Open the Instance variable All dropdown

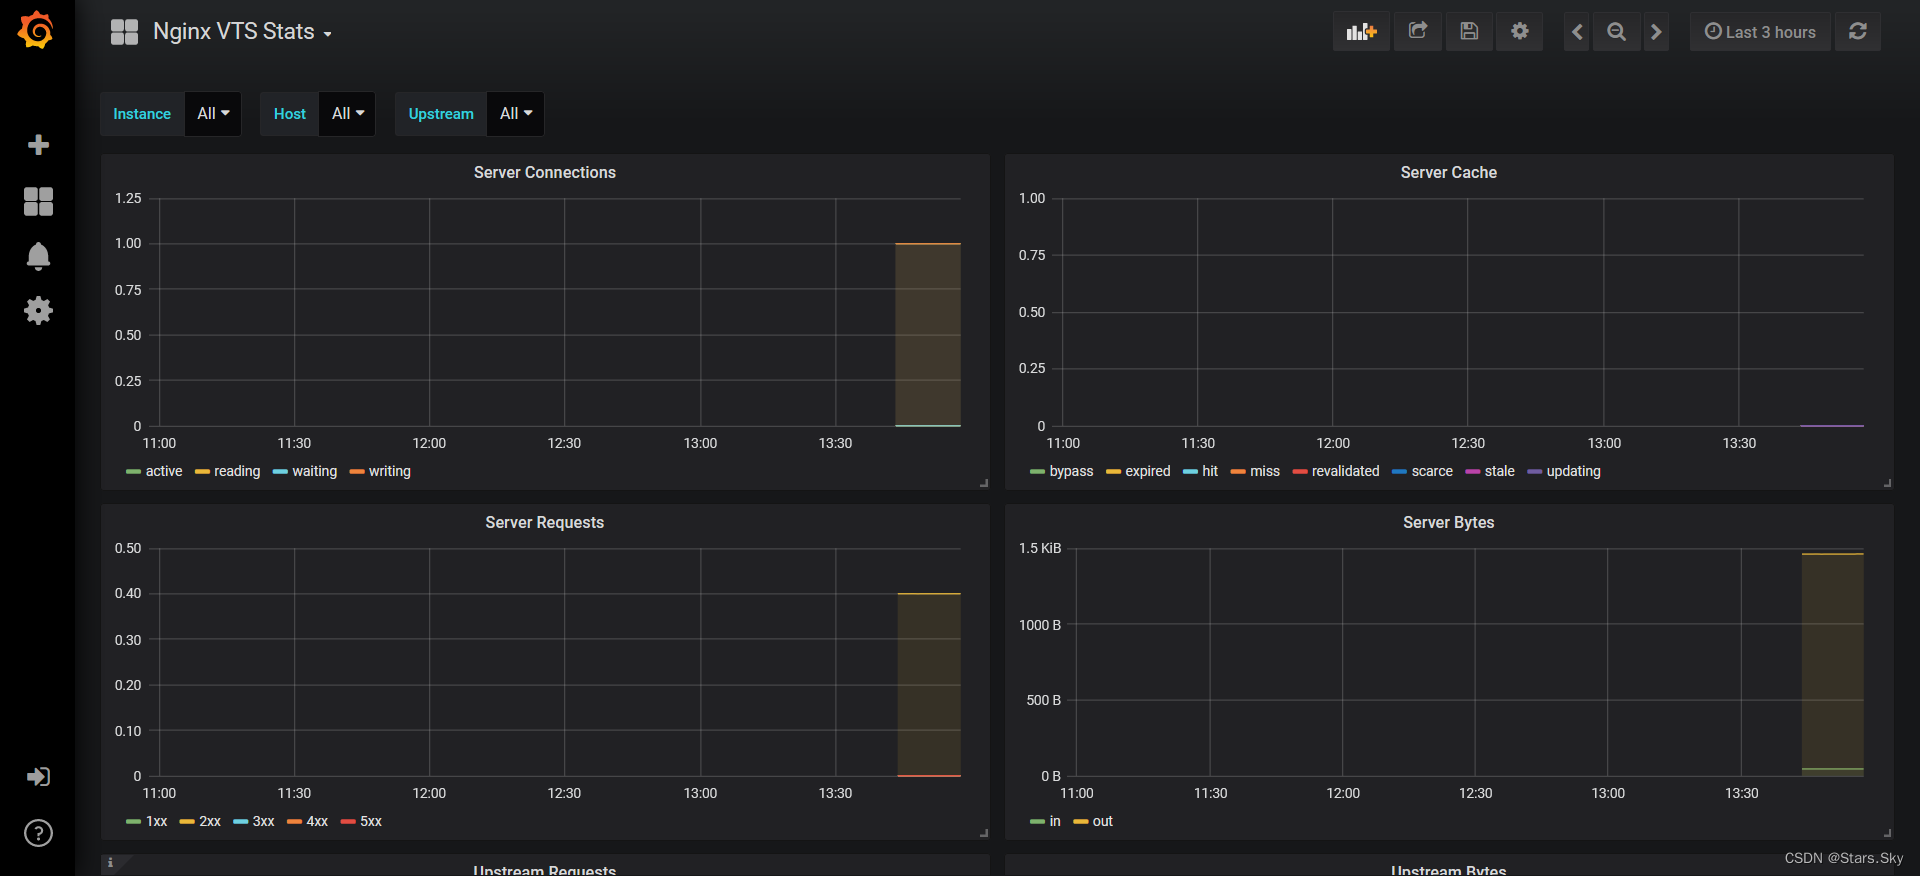(213, 114)
